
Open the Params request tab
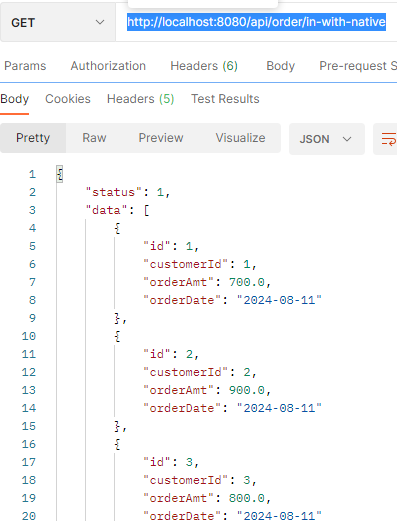click(25, 66)
